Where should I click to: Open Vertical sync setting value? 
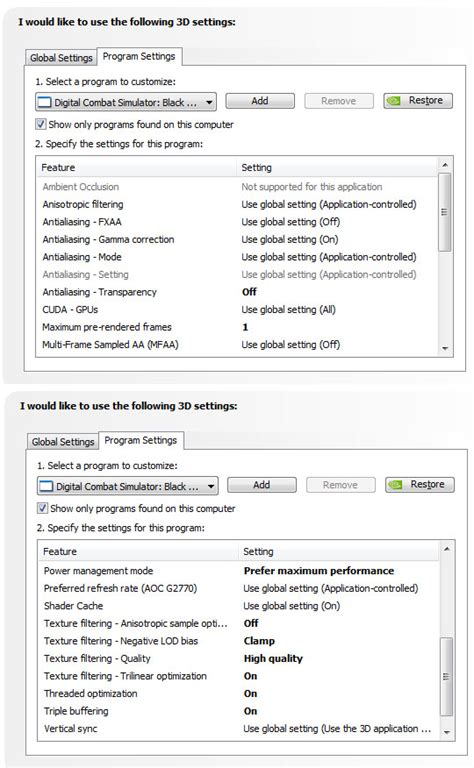(337, 729)
